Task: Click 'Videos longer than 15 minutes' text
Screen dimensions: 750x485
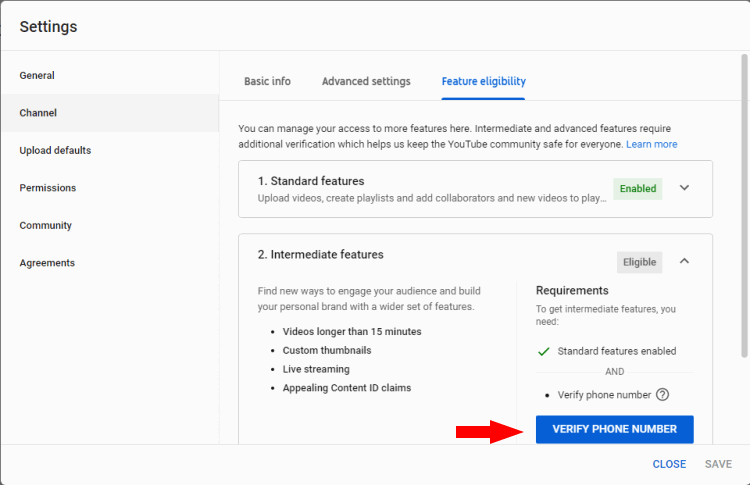Action: [352, 331]
